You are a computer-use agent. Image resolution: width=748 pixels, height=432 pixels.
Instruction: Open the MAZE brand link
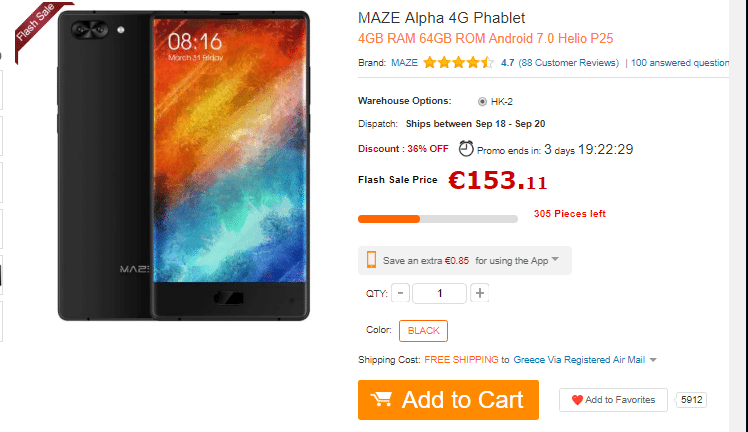click(x=405, y=63)
